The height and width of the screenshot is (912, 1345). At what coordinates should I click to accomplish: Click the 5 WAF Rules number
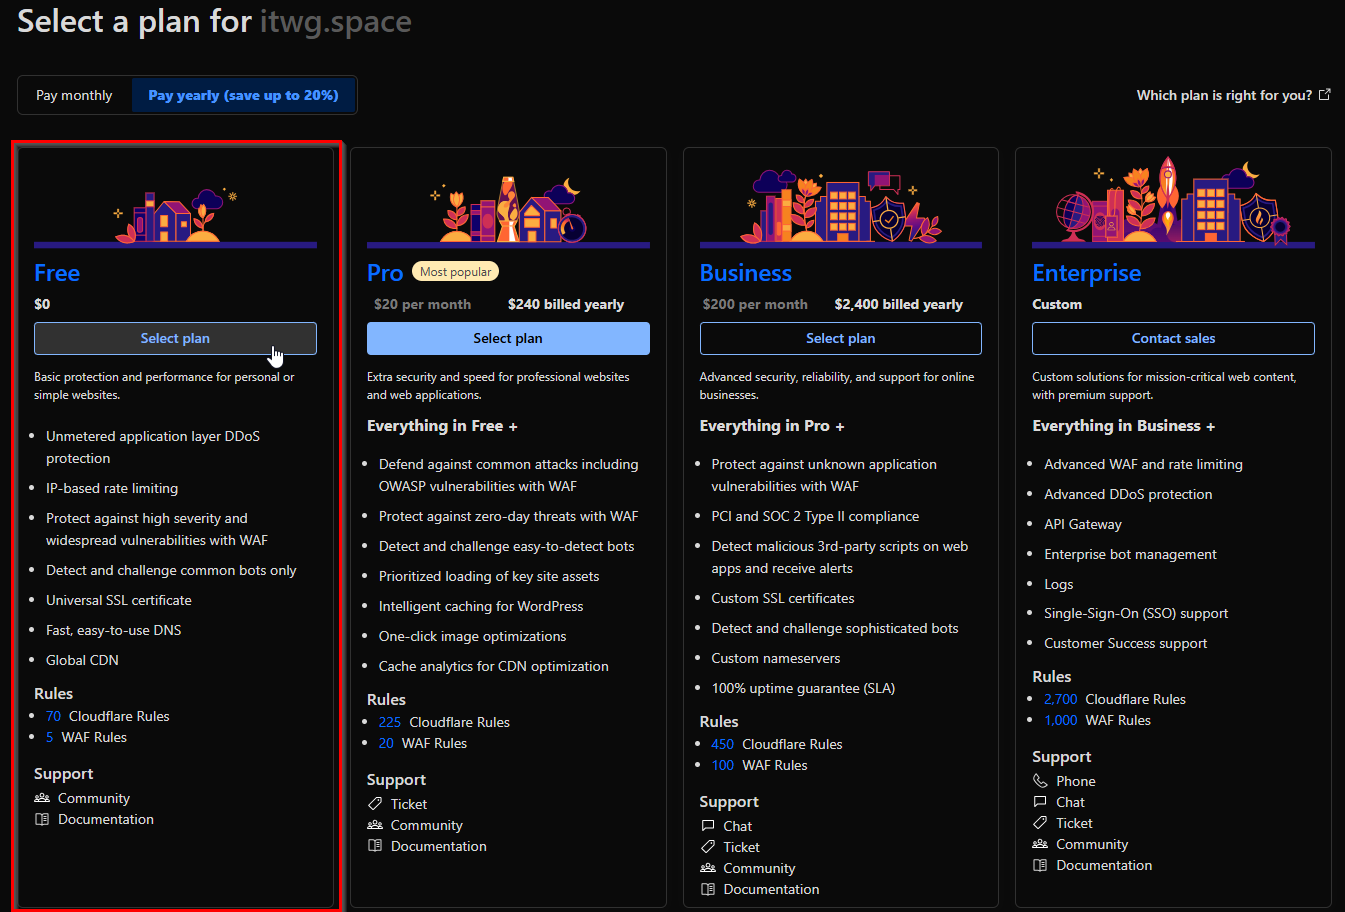(x=50, y=737)
